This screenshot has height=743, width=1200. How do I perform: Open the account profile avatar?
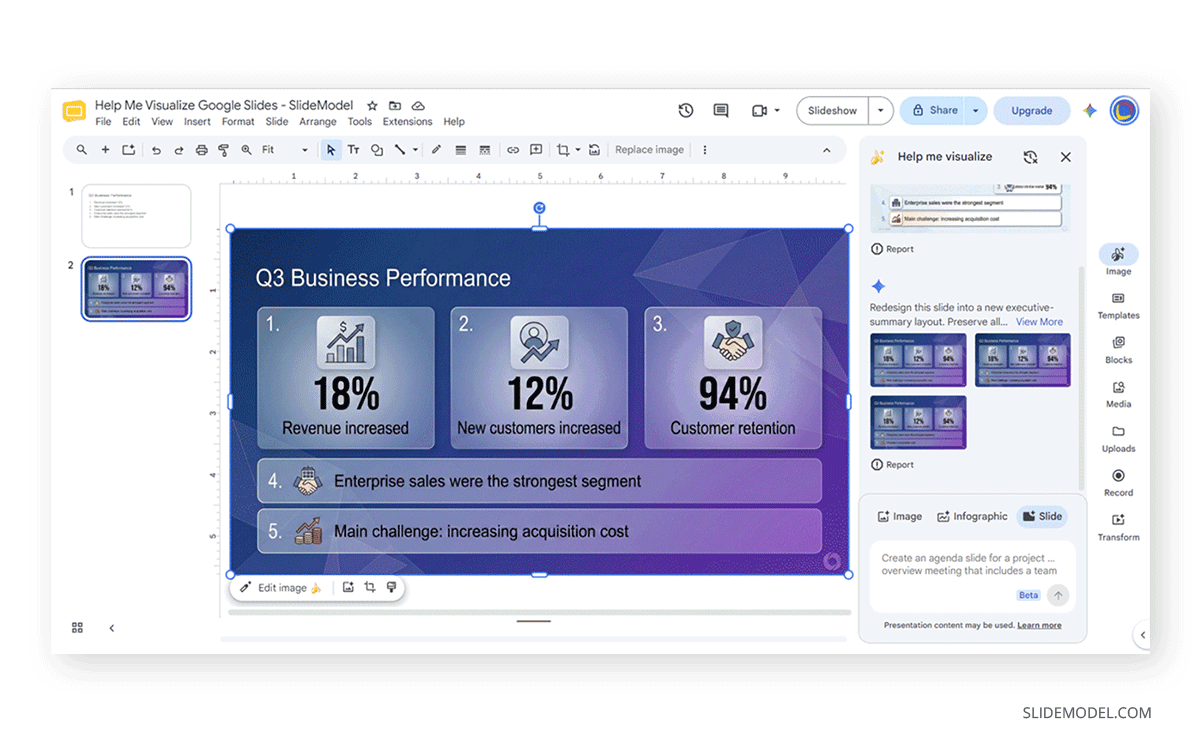click(x=1124, y=110)
